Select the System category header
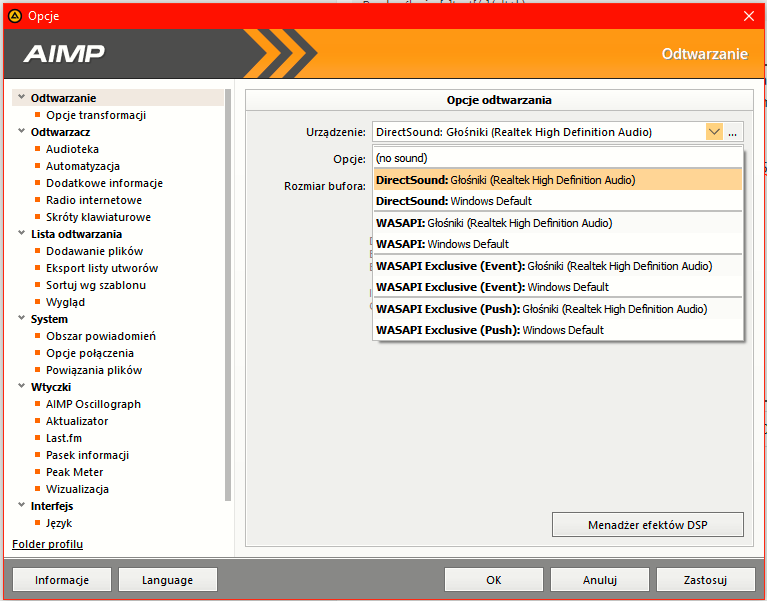The width and height of the screenshot is (767, 601). 49,319
